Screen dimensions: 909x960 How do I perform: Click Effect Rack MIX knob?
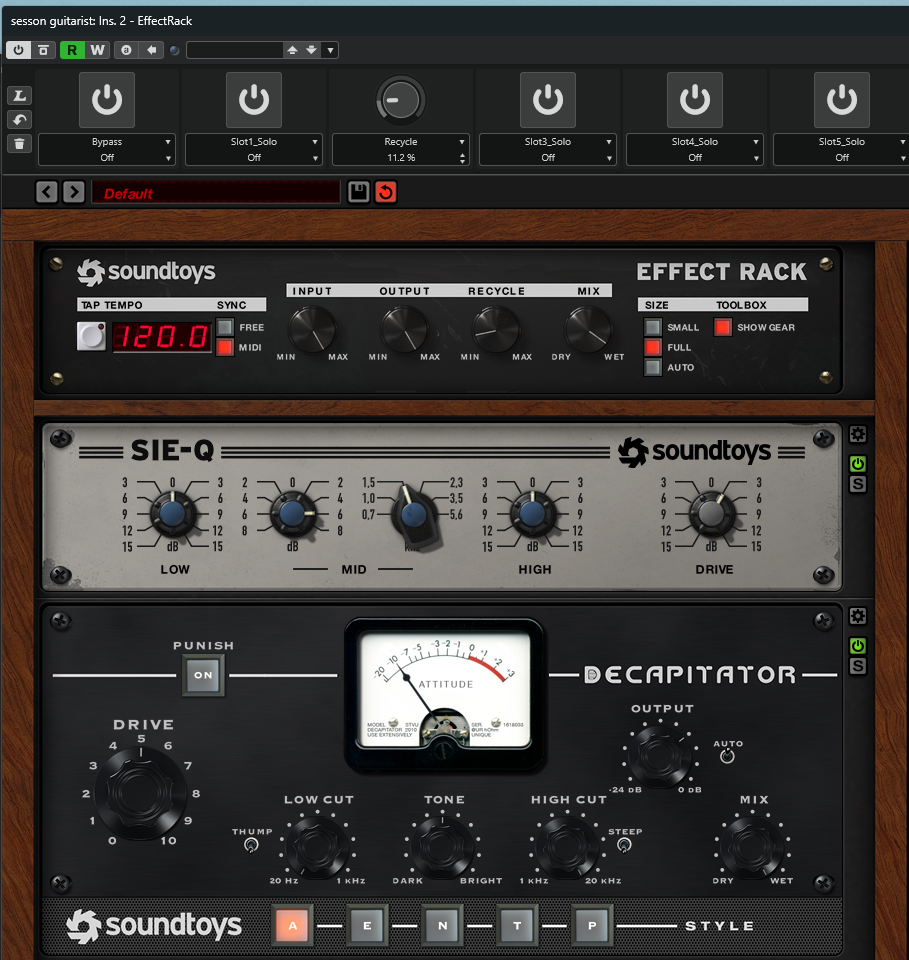[x=588, y=329]
